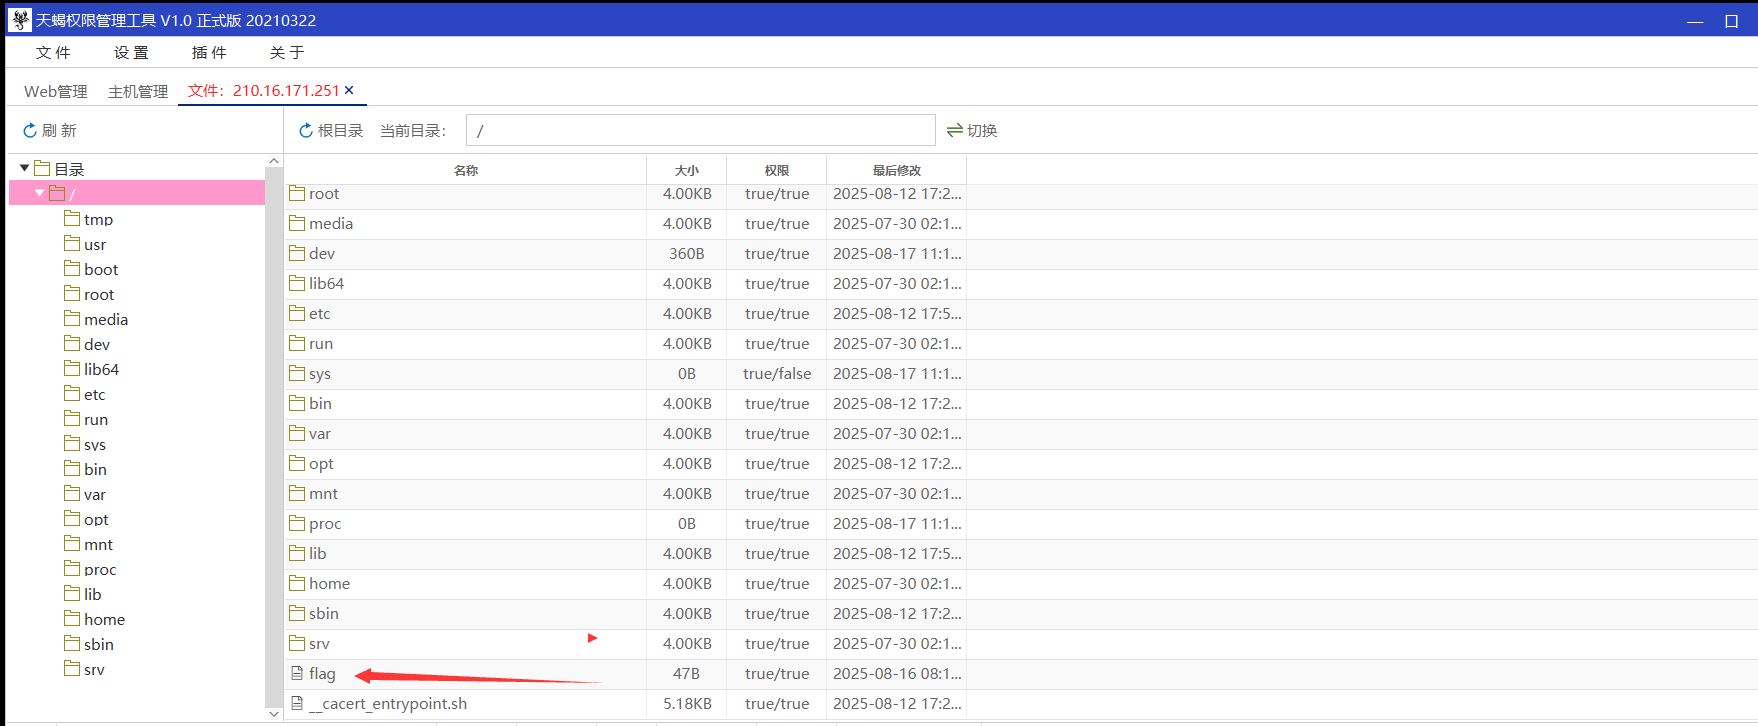This screenshot has height=726, width=1758.
Task: Focus the 当前目录 path input field
Action: (x=700, y=130)
